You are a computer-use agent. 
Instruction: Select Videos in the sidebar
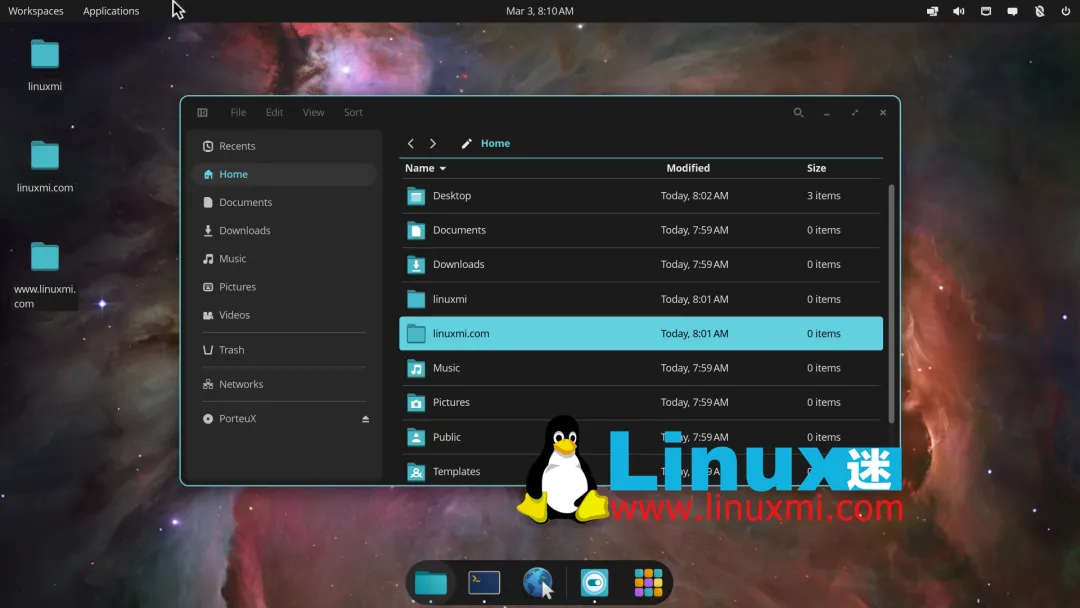284,315
